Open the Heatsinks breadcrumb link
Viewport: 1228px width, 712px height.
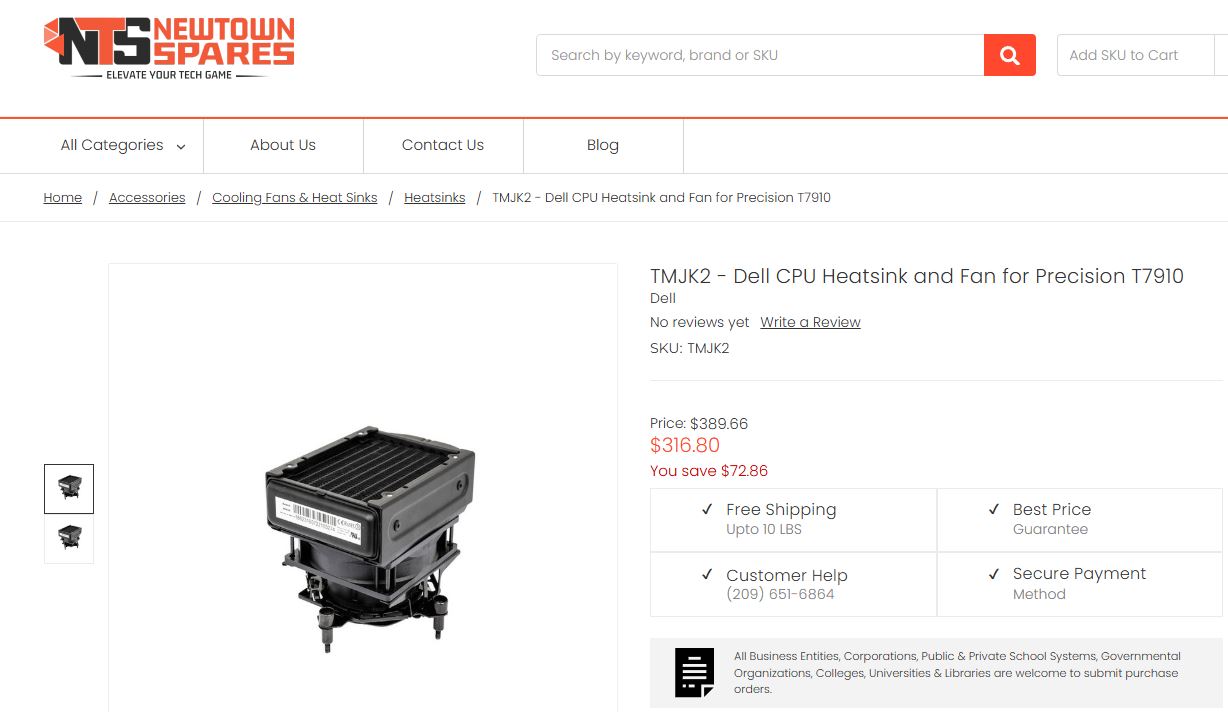(x=435, y=198)
